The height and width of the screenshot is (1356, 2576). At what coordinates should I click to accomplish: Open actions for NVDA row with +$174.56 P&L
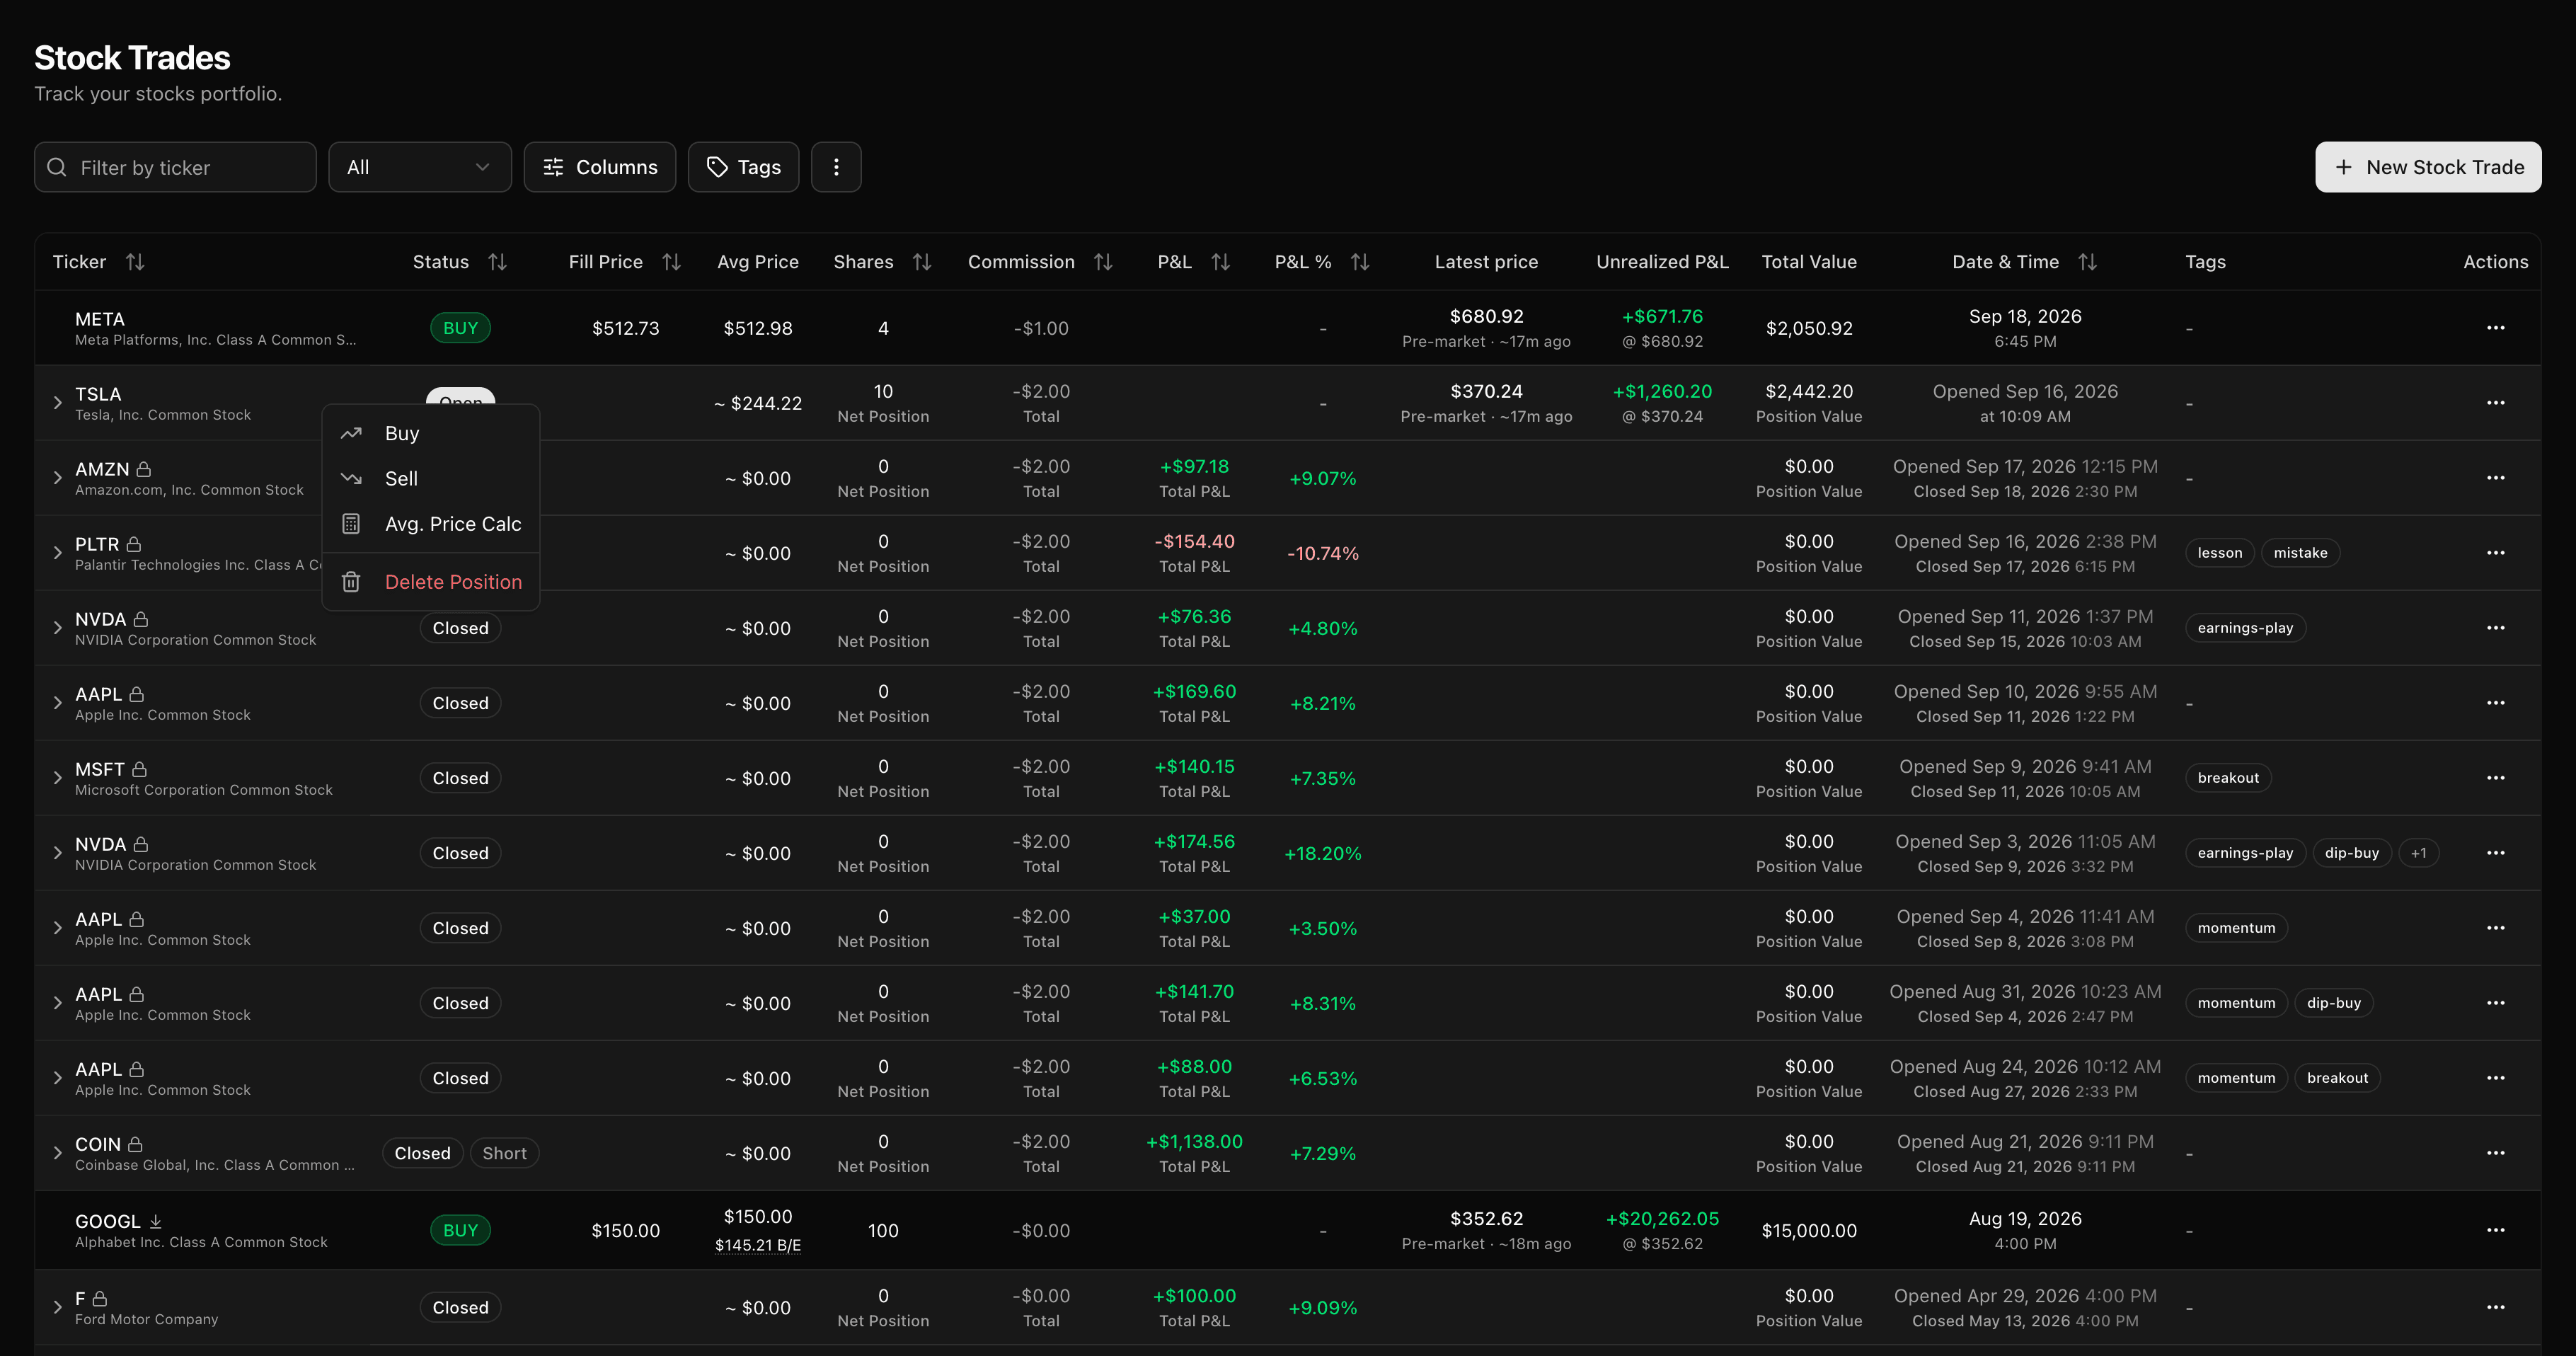click(x=2495, y=853)
